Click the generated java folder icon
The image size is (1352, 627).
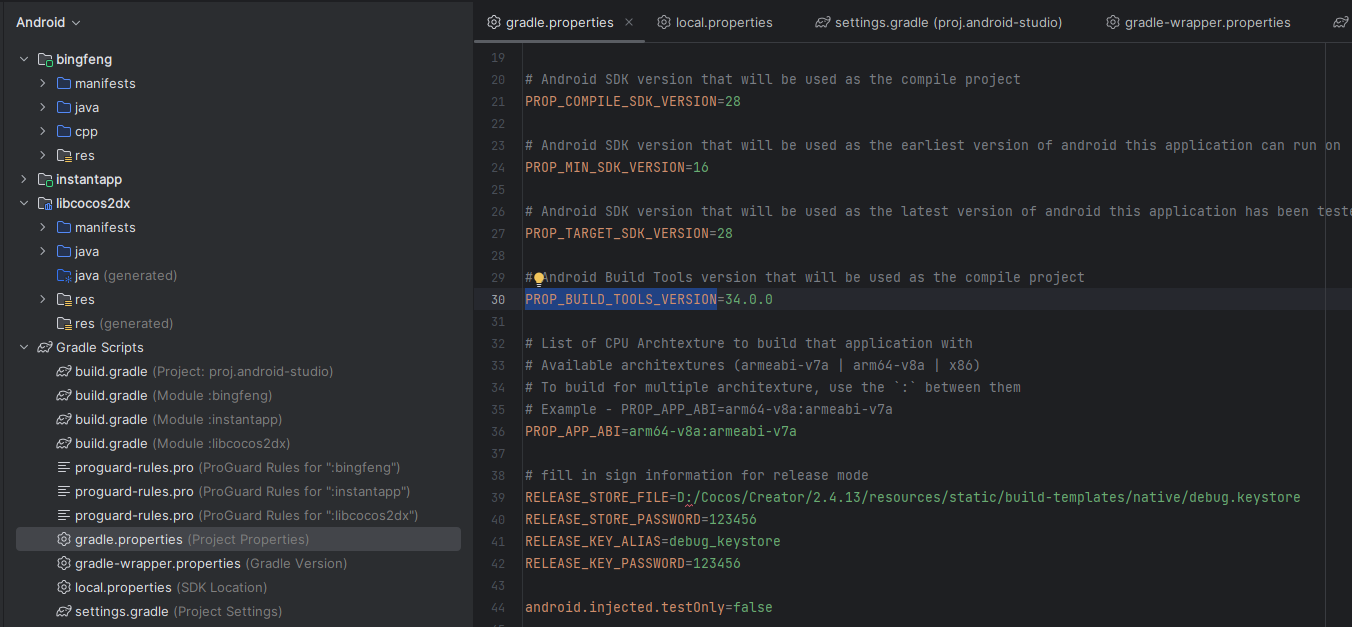[64, 276]
